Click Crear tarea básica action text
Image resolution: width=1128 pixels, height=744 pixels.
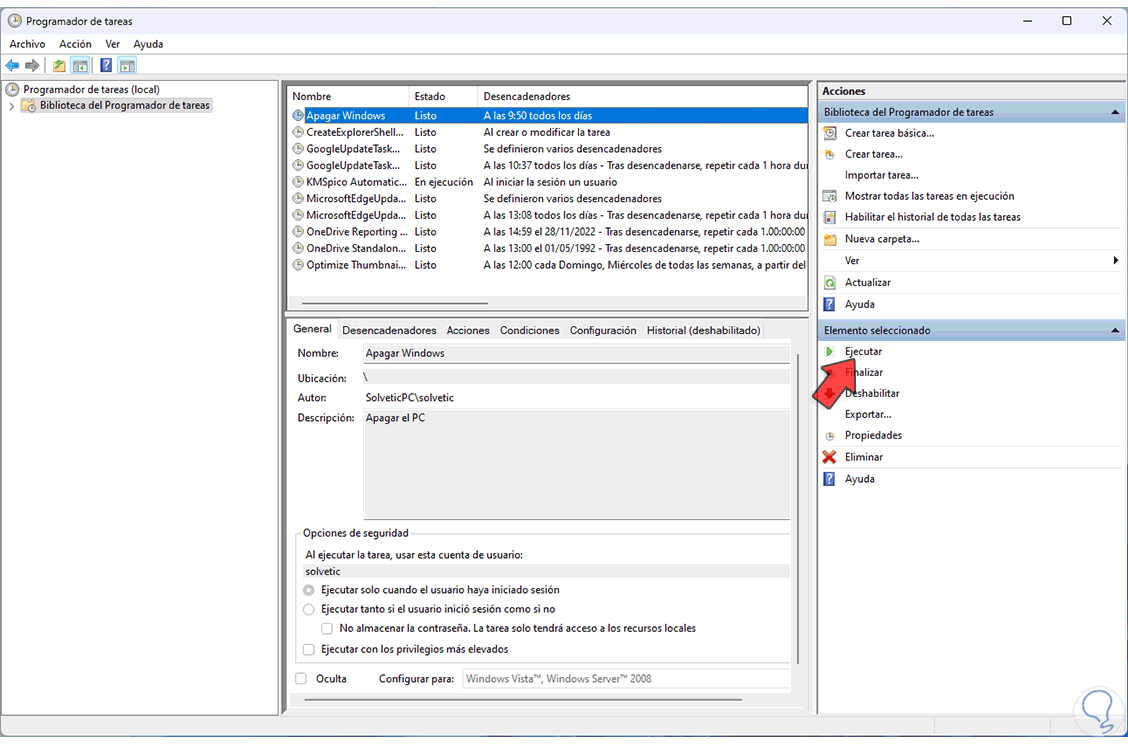pos(889,133)
